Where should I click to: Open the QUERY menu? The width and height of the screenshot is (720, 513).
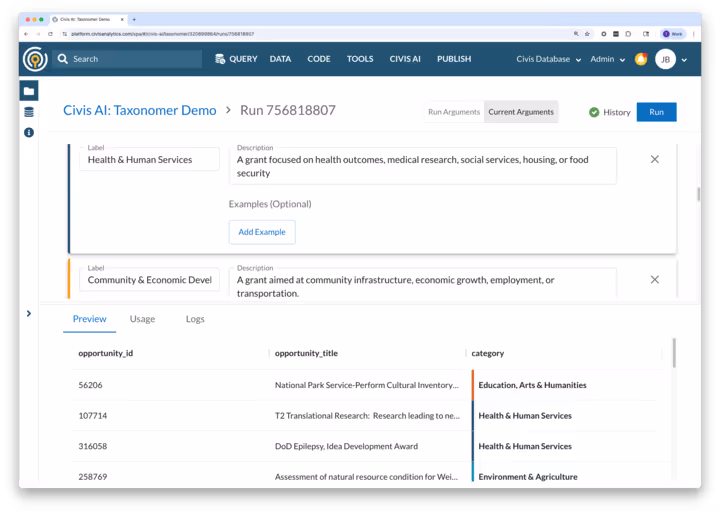243,59
